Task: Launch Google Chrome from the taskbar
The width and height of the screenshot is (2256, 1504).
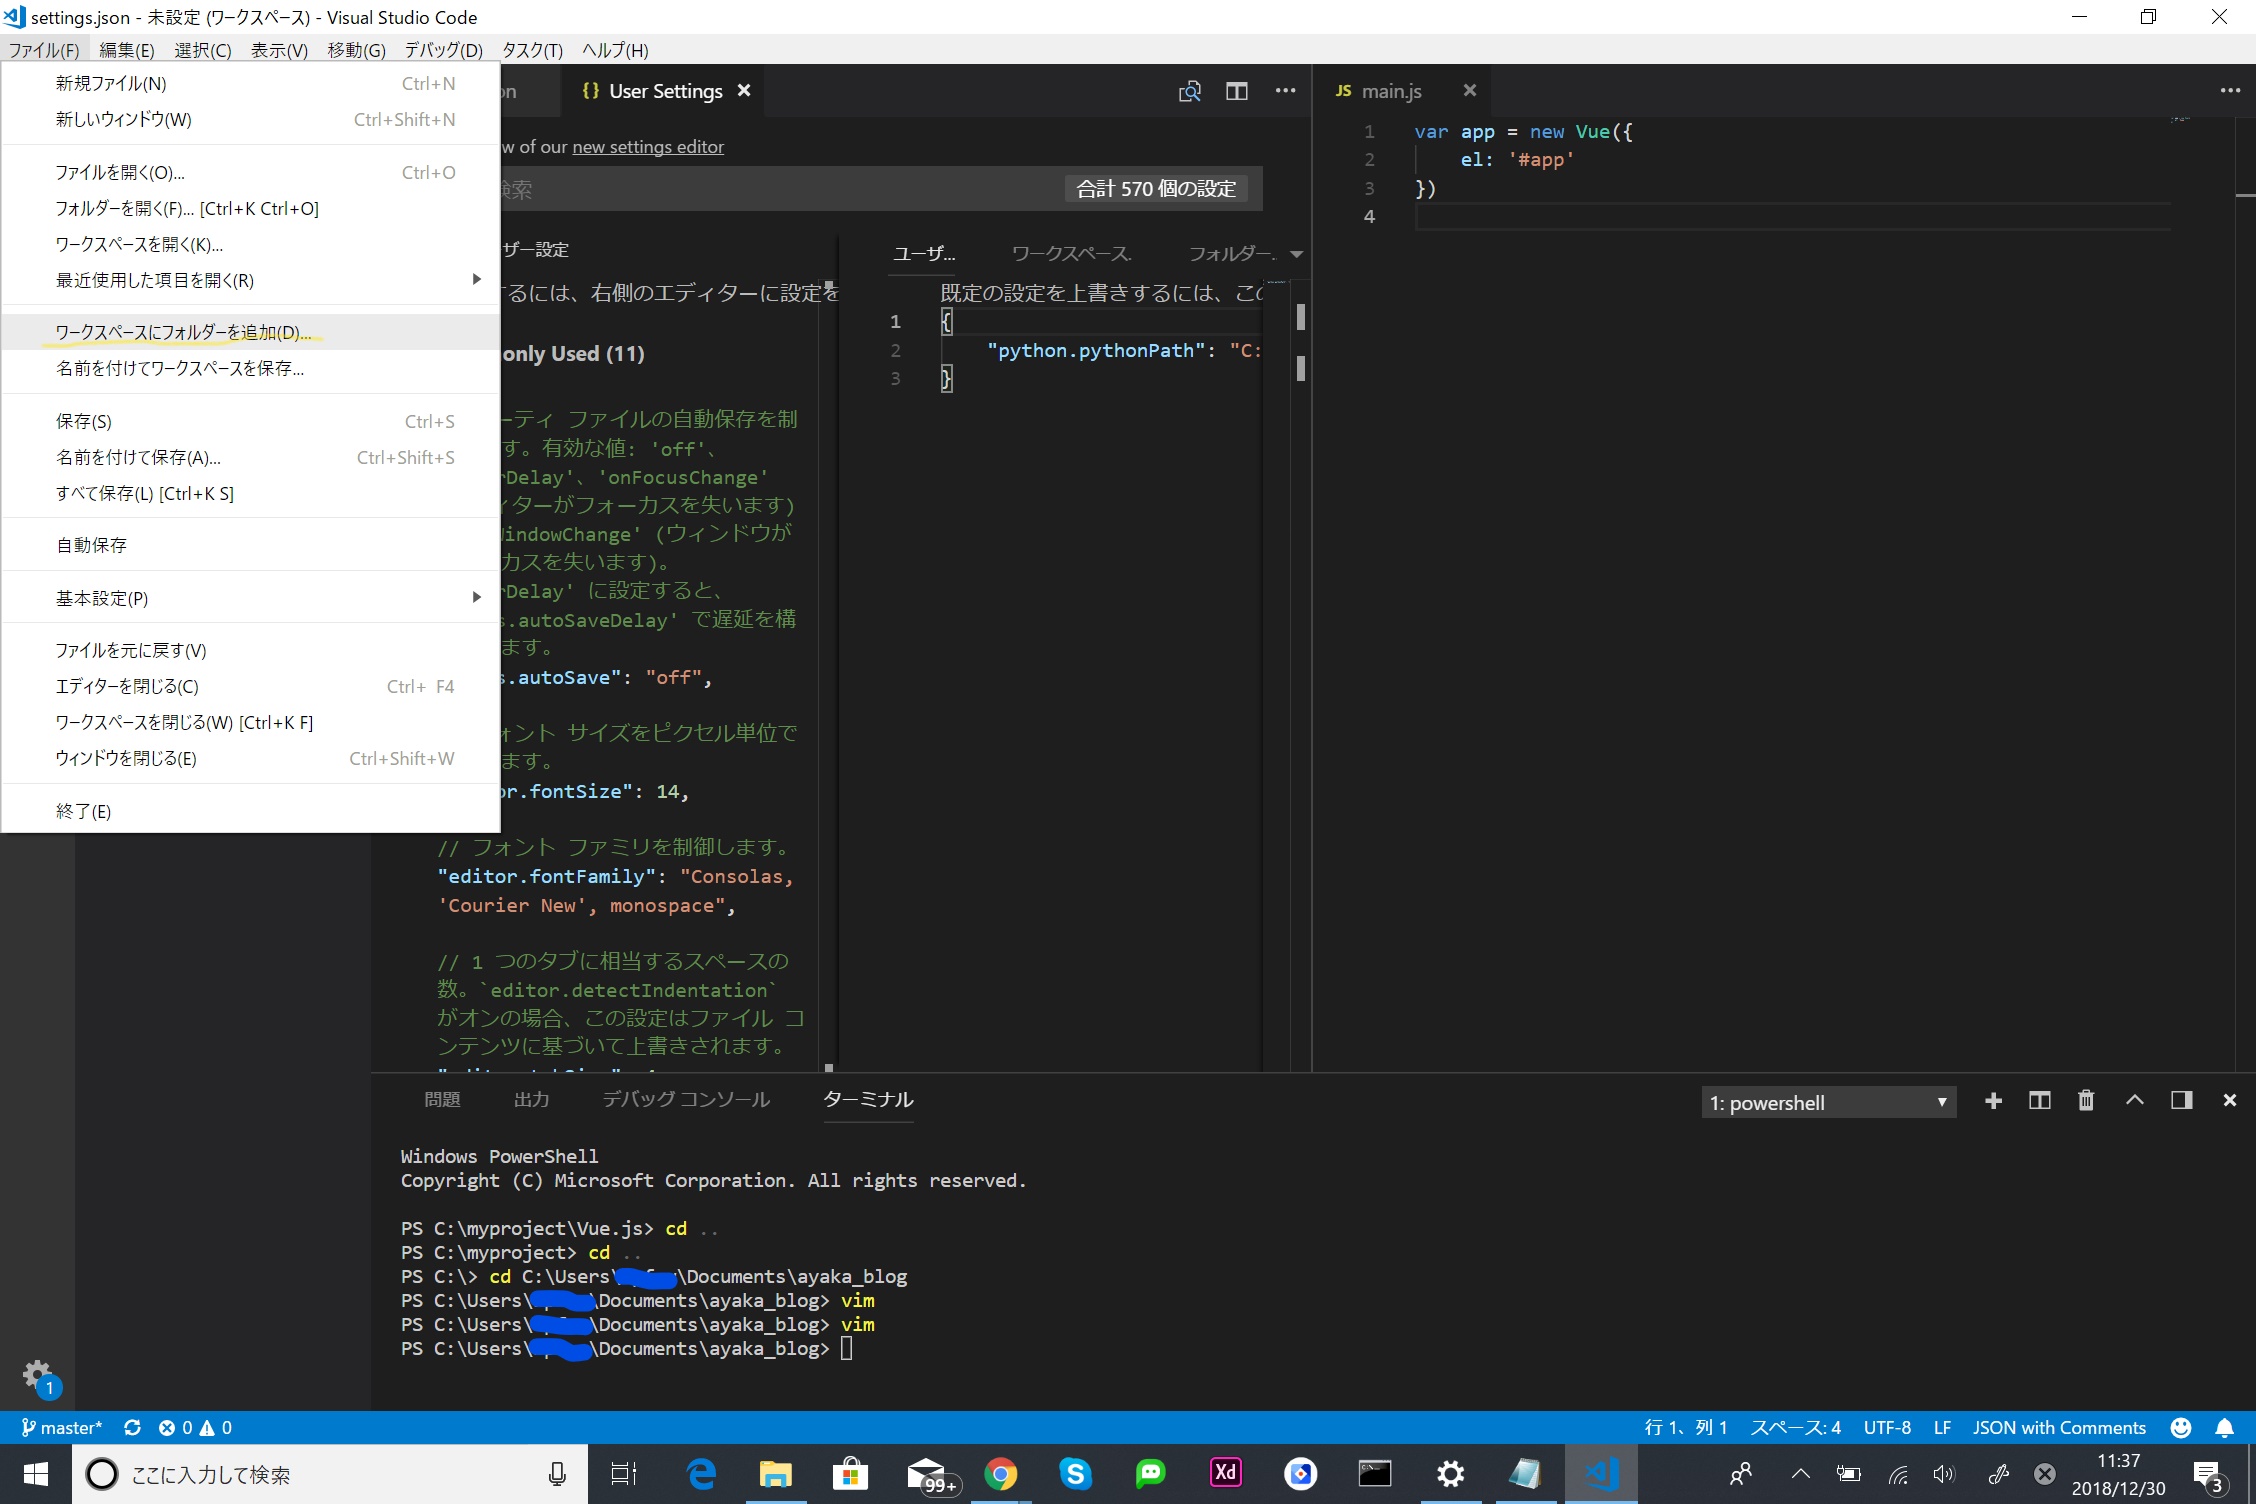Action: (1001, 1474)
